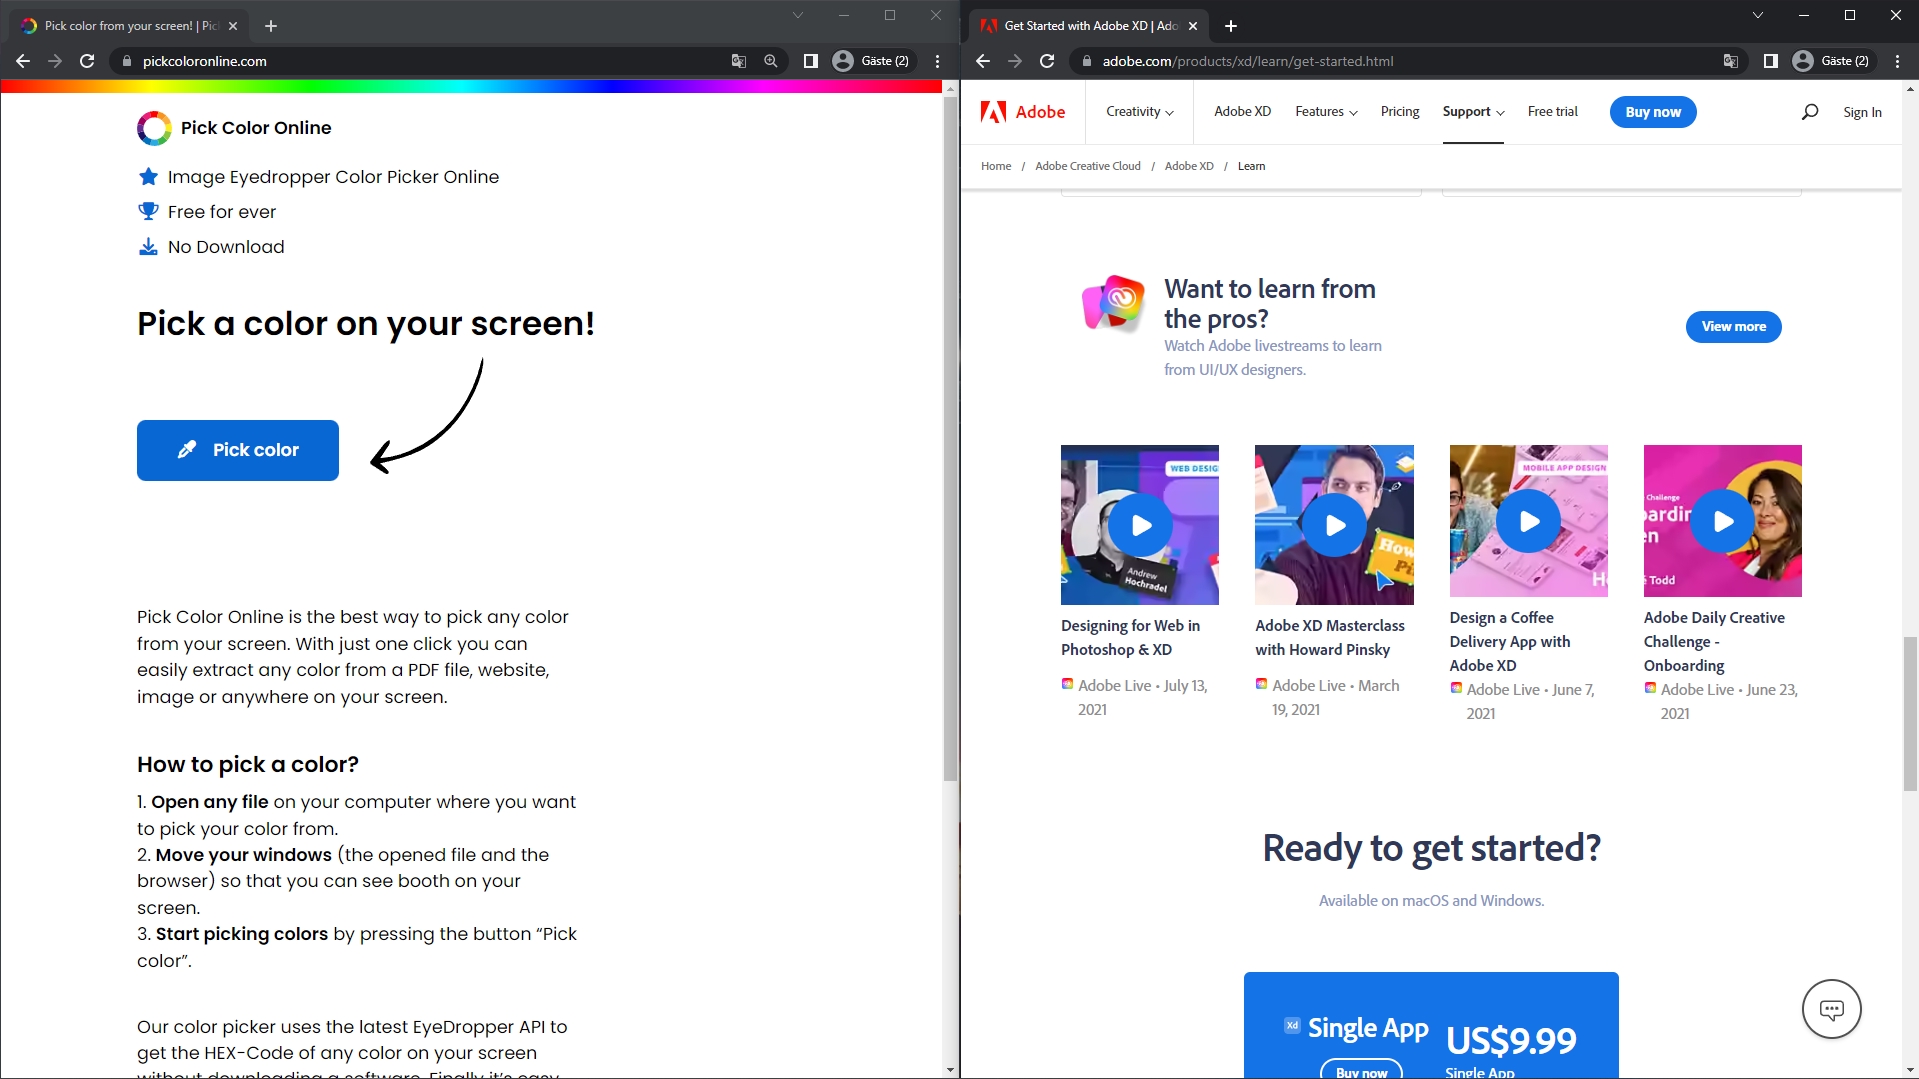Click the adobe.com address bar

tap(1400, 61)
